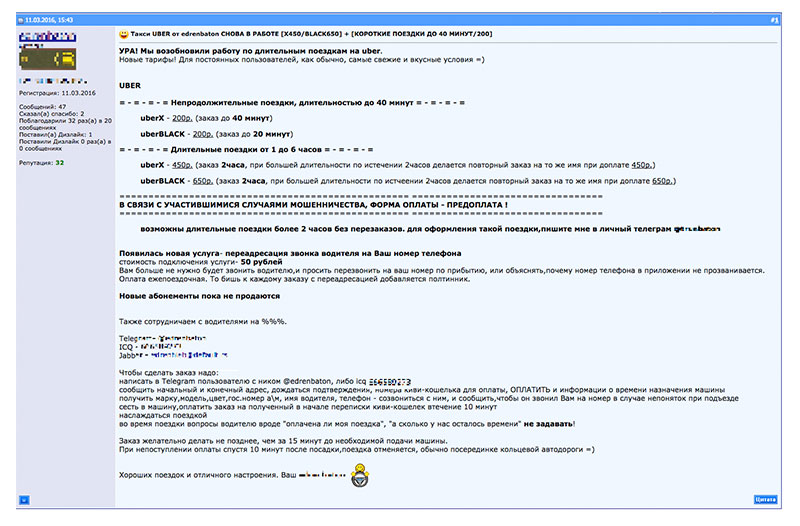Screen dimensions: 800x526
Task: Click the first uberX 450р. price
Action: 182,164
